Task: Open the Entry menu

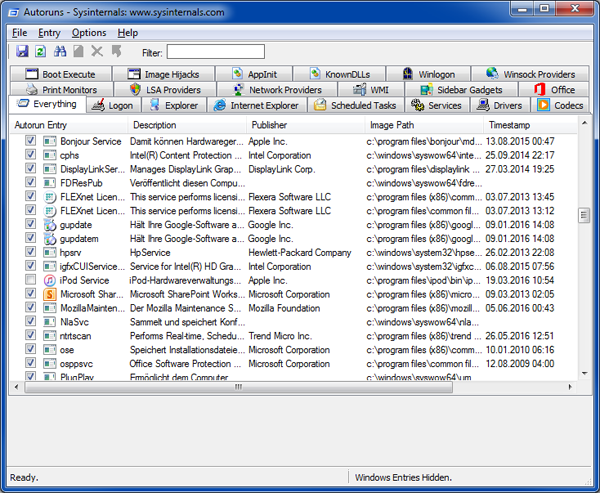Action: pyautogui.click(x=49, y=33)
